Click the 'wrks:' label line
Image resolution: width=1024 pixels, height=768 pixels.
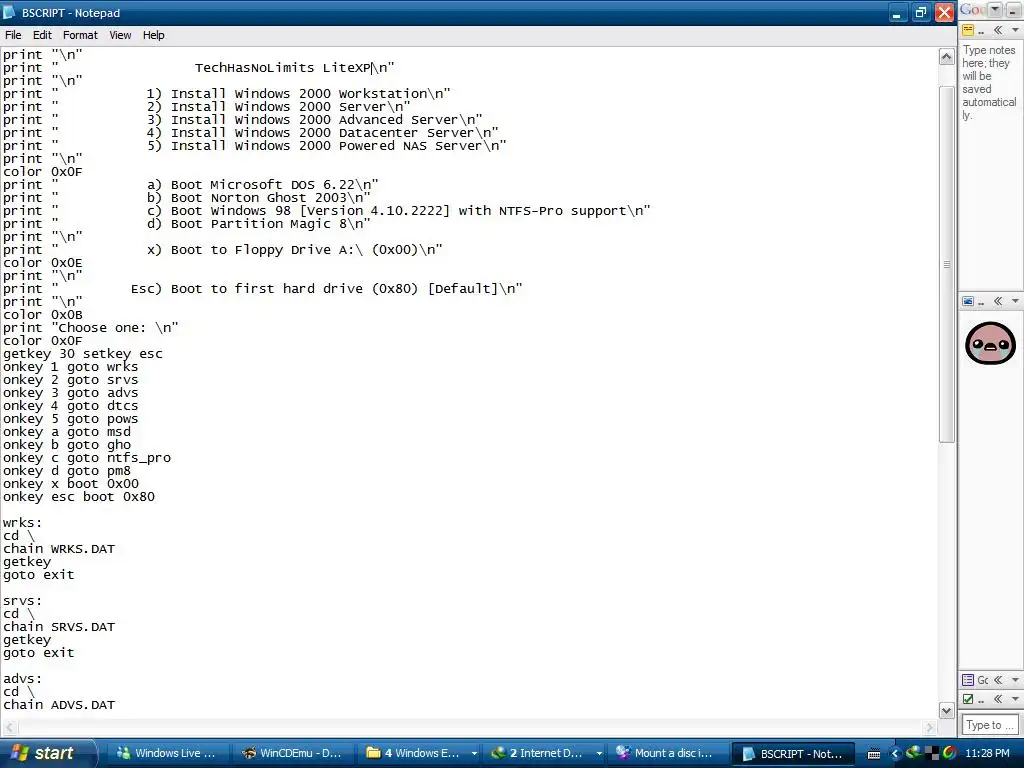coord(22,523)
